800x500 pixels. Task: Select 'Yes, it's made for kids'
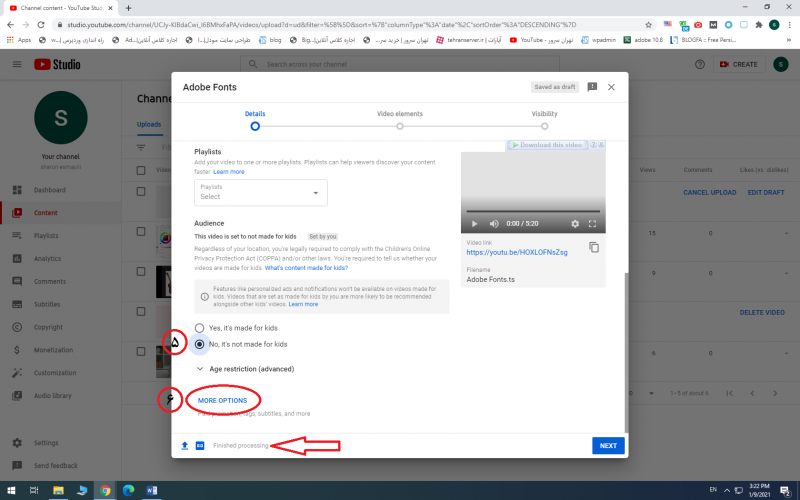[200, 328]
